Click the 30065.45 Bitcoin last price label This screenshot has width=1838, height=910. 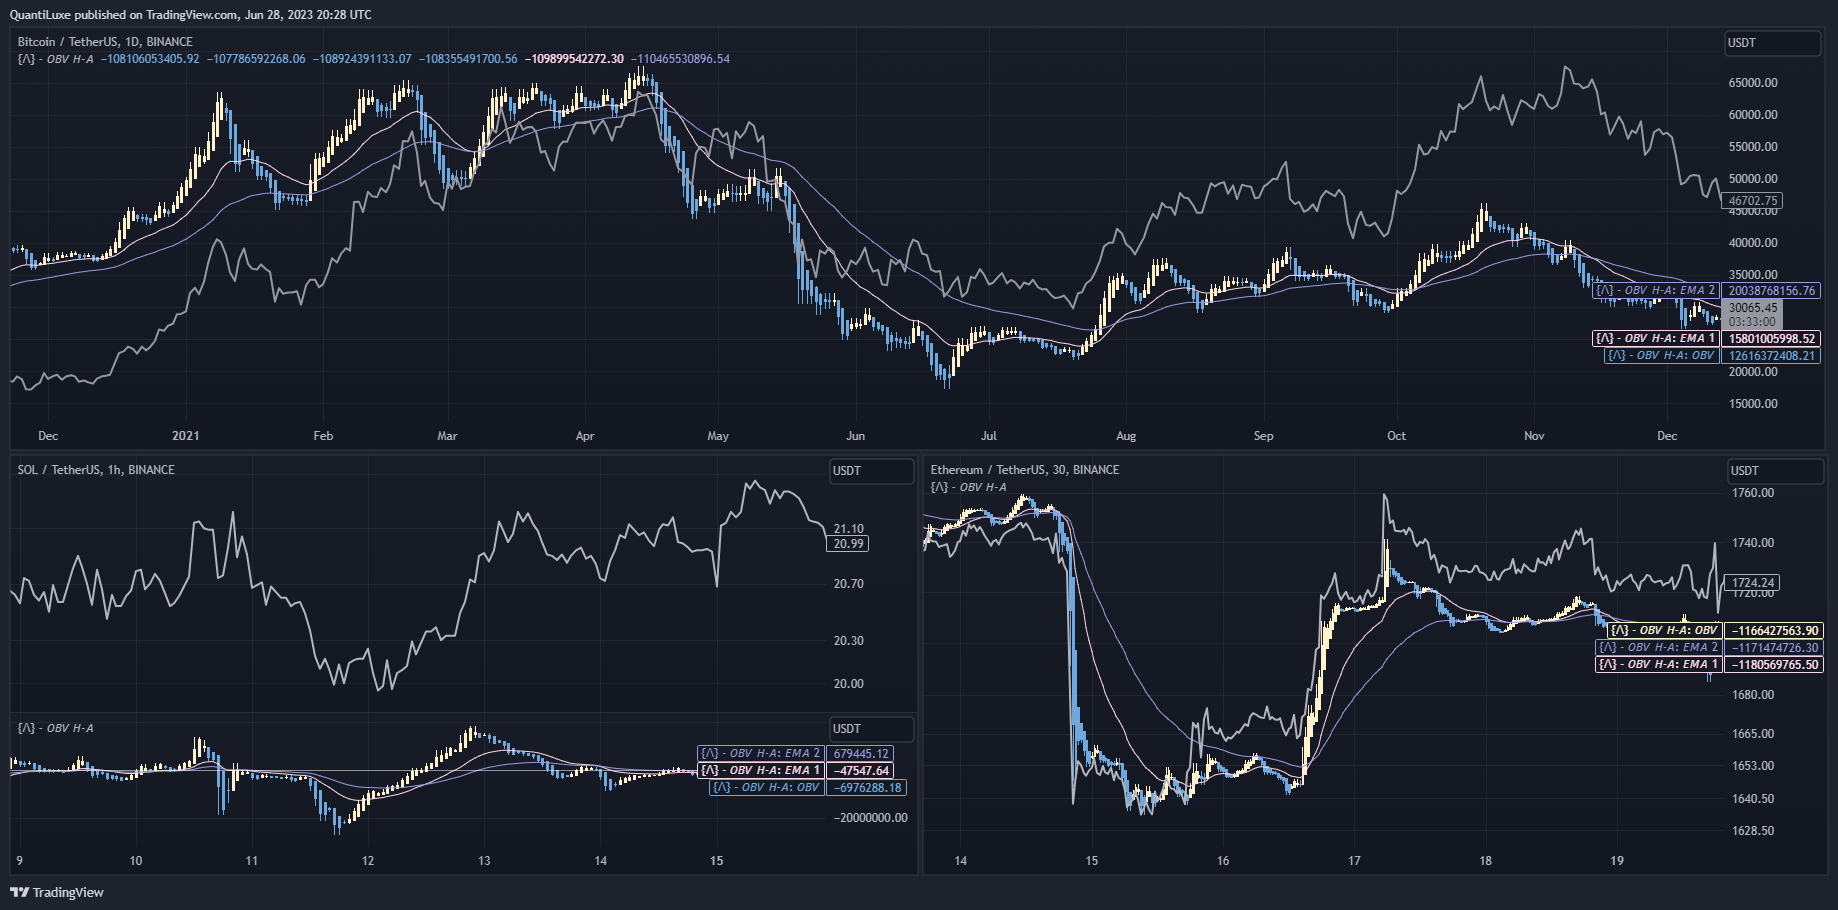coord(1753,308)
